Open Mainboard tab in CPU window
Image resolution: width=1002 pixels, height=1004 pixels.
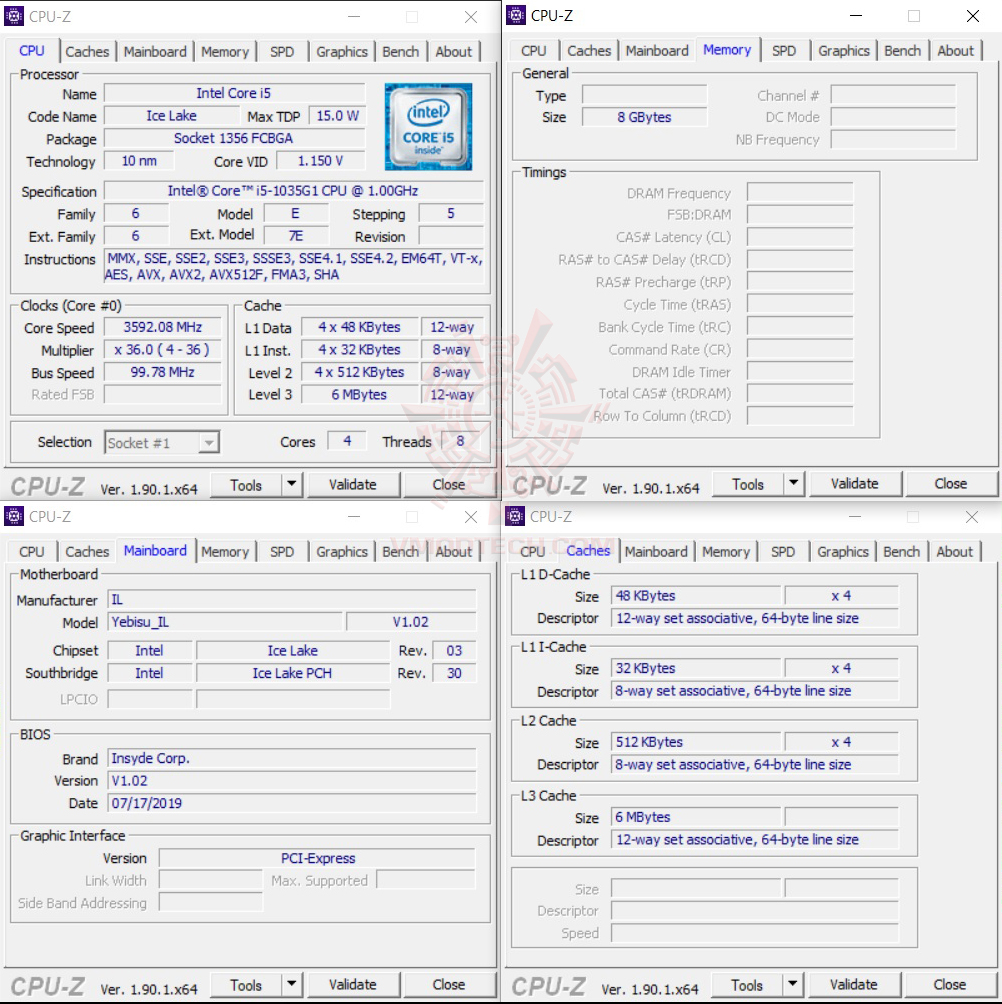155,52
